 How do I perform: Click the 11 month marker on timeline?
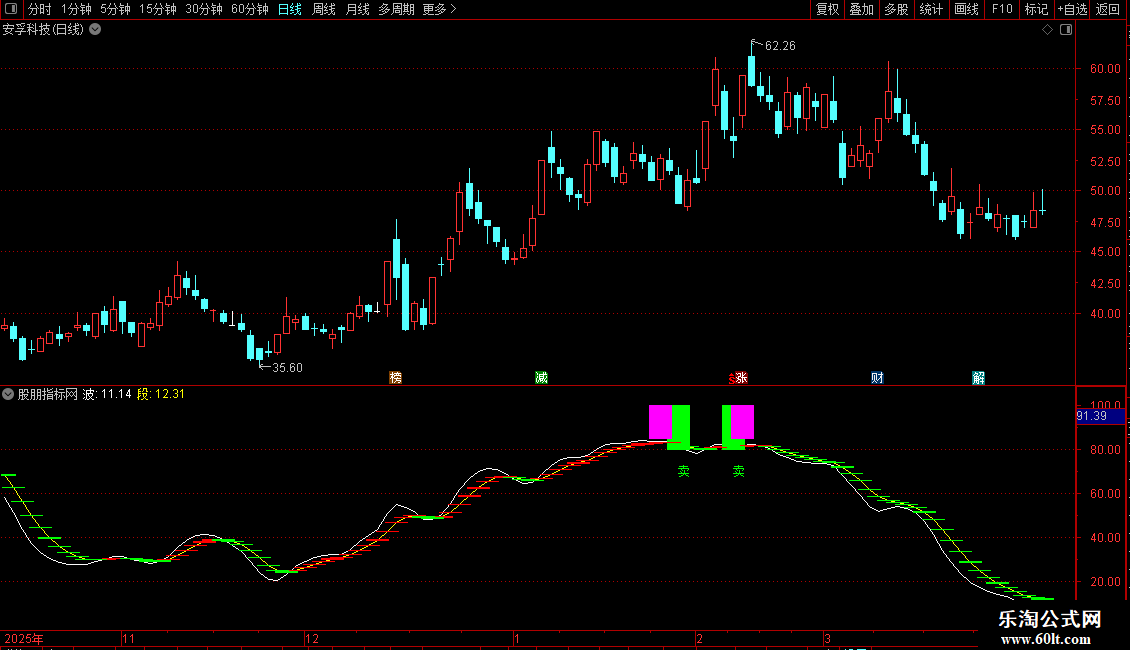point(128,638)
